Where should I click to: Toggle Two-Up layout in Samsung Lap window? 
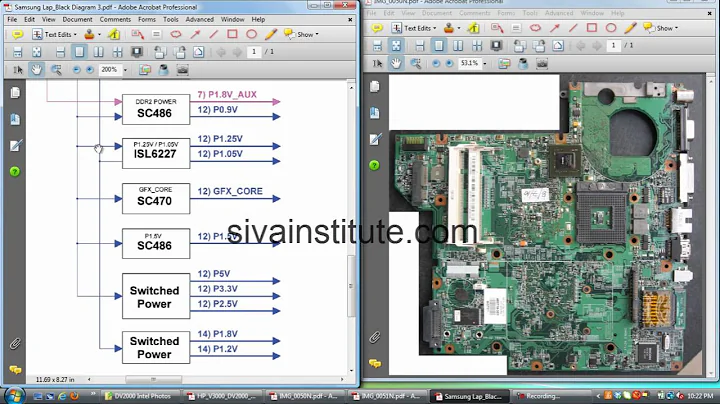[x=98, y=52]
